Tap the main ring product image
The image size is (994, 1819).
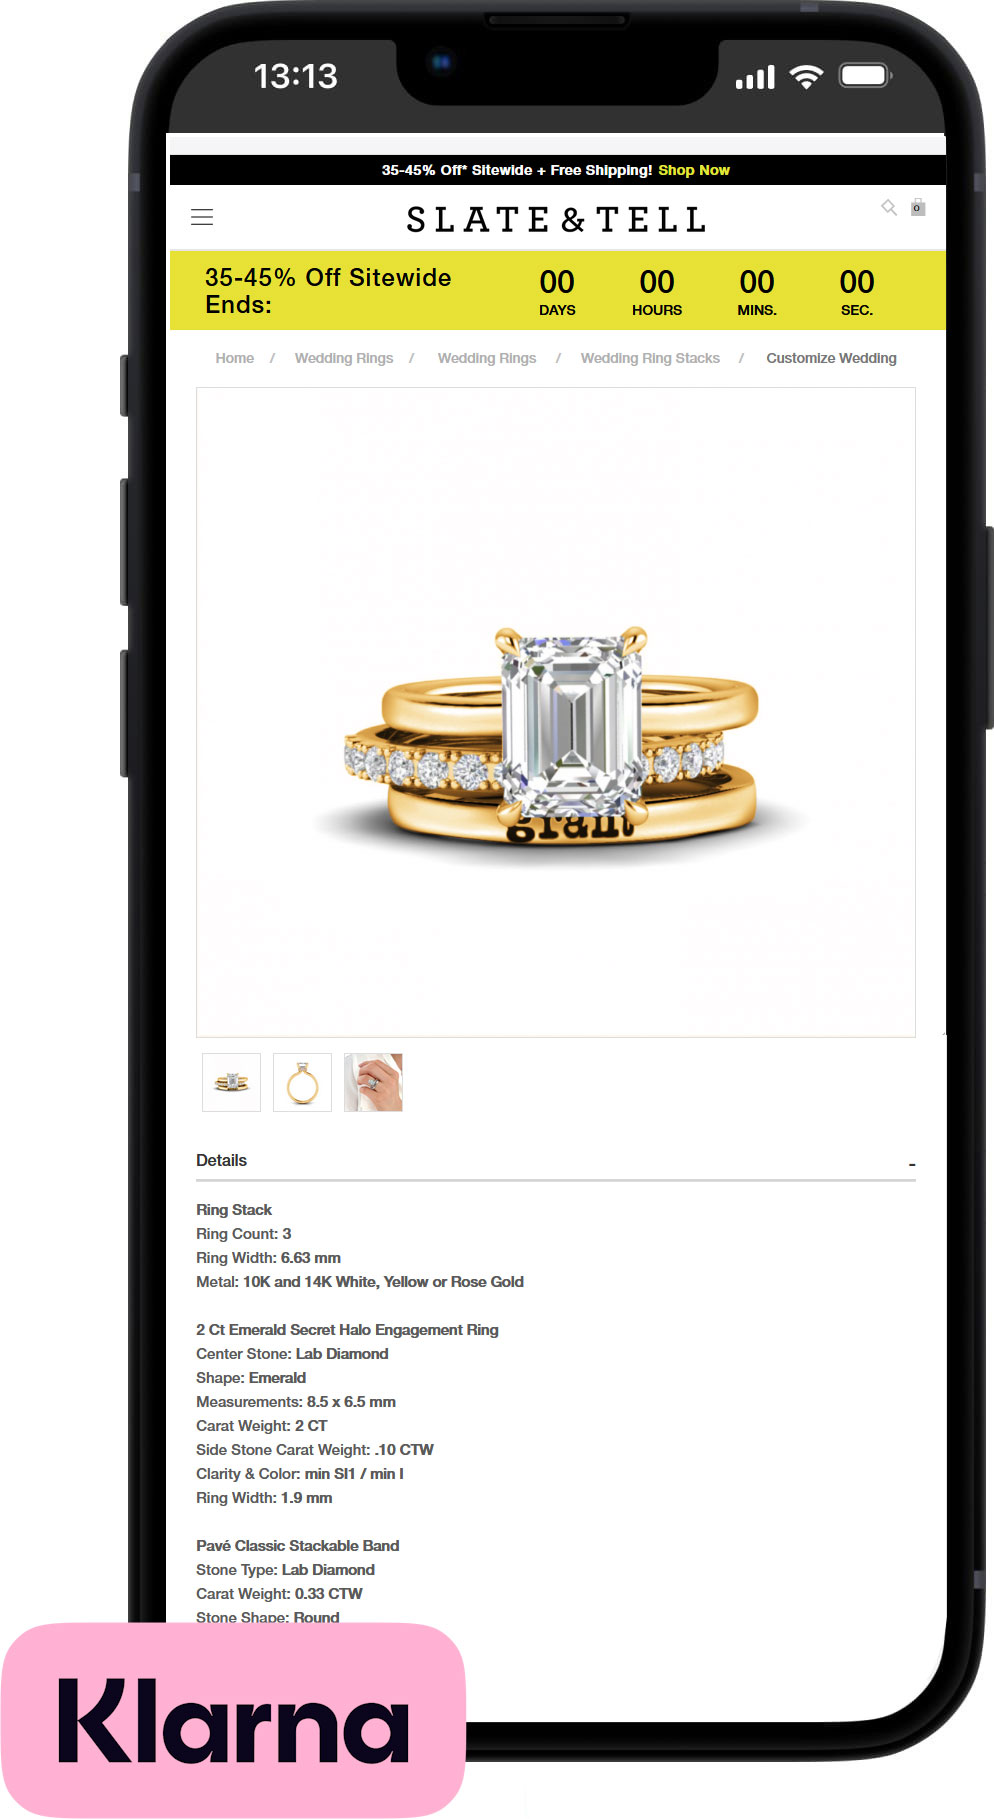tap(556, 712)
